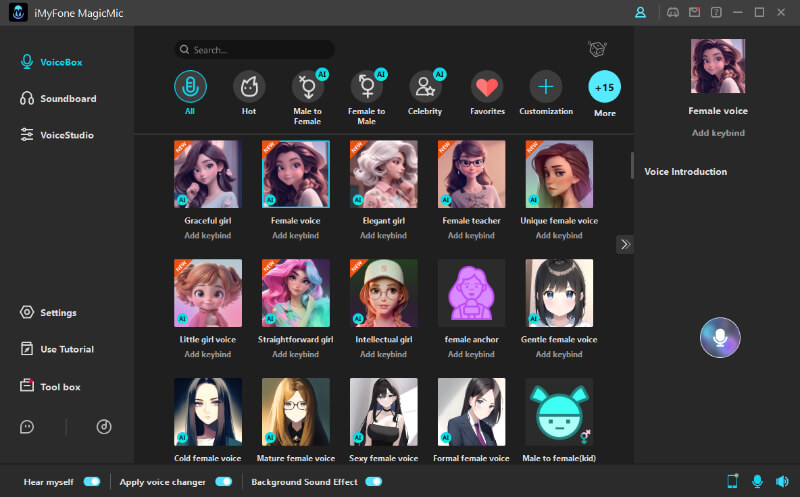Click the Voice Introduction heading

coord(685,171)
